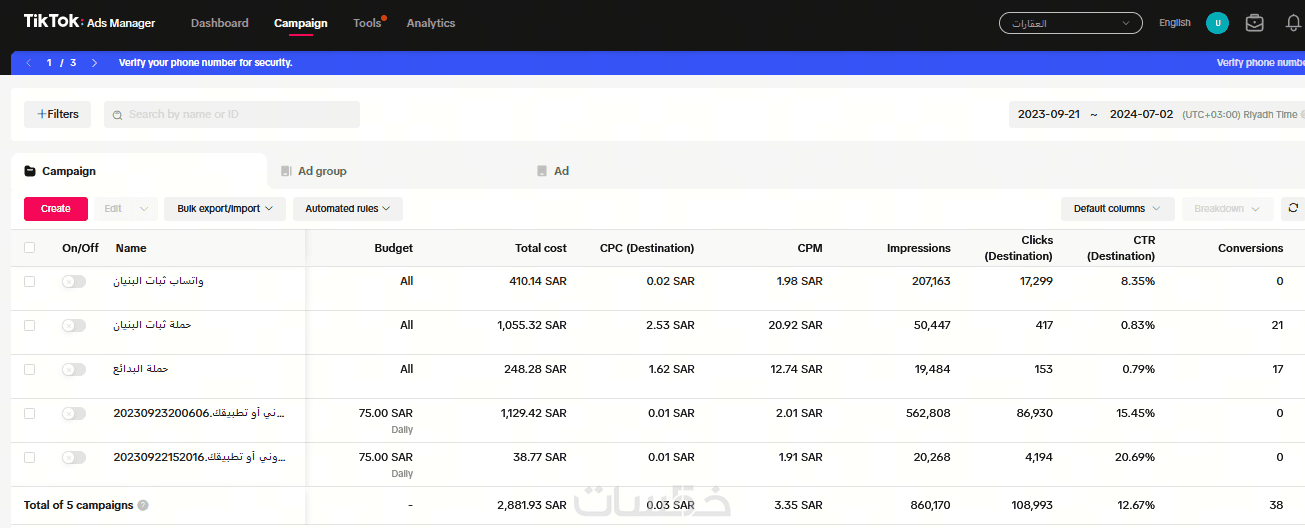Go to previous notice with left arrow
Viewport: 1305px width, 528px height.
coord(29,62)
